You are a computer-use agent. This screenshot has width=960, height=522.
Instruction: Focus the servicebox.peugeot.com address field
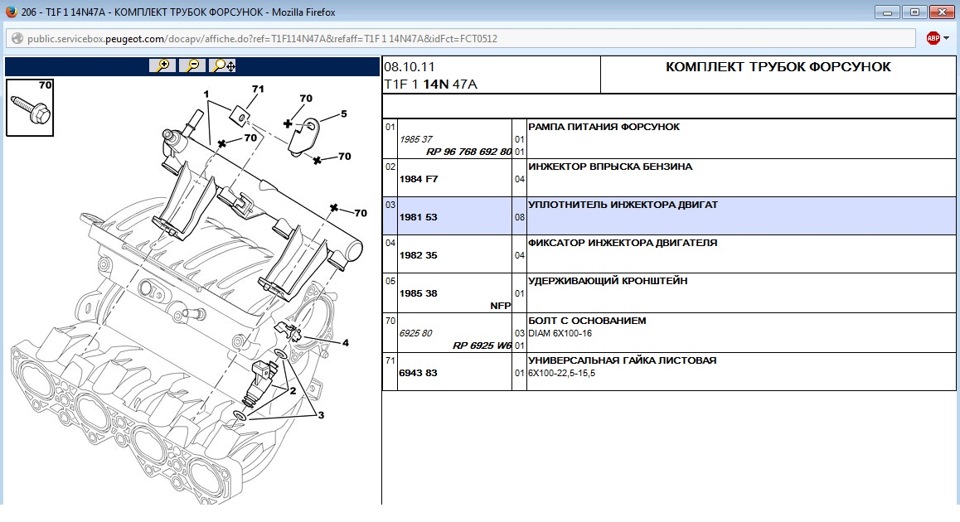point(459,39)
